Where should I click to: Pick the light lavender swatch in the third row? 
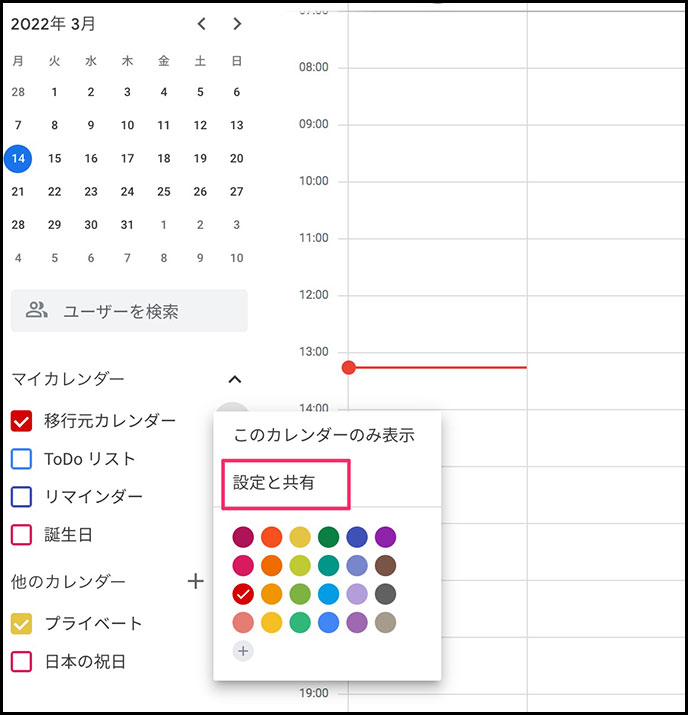[x=357, y=594]
